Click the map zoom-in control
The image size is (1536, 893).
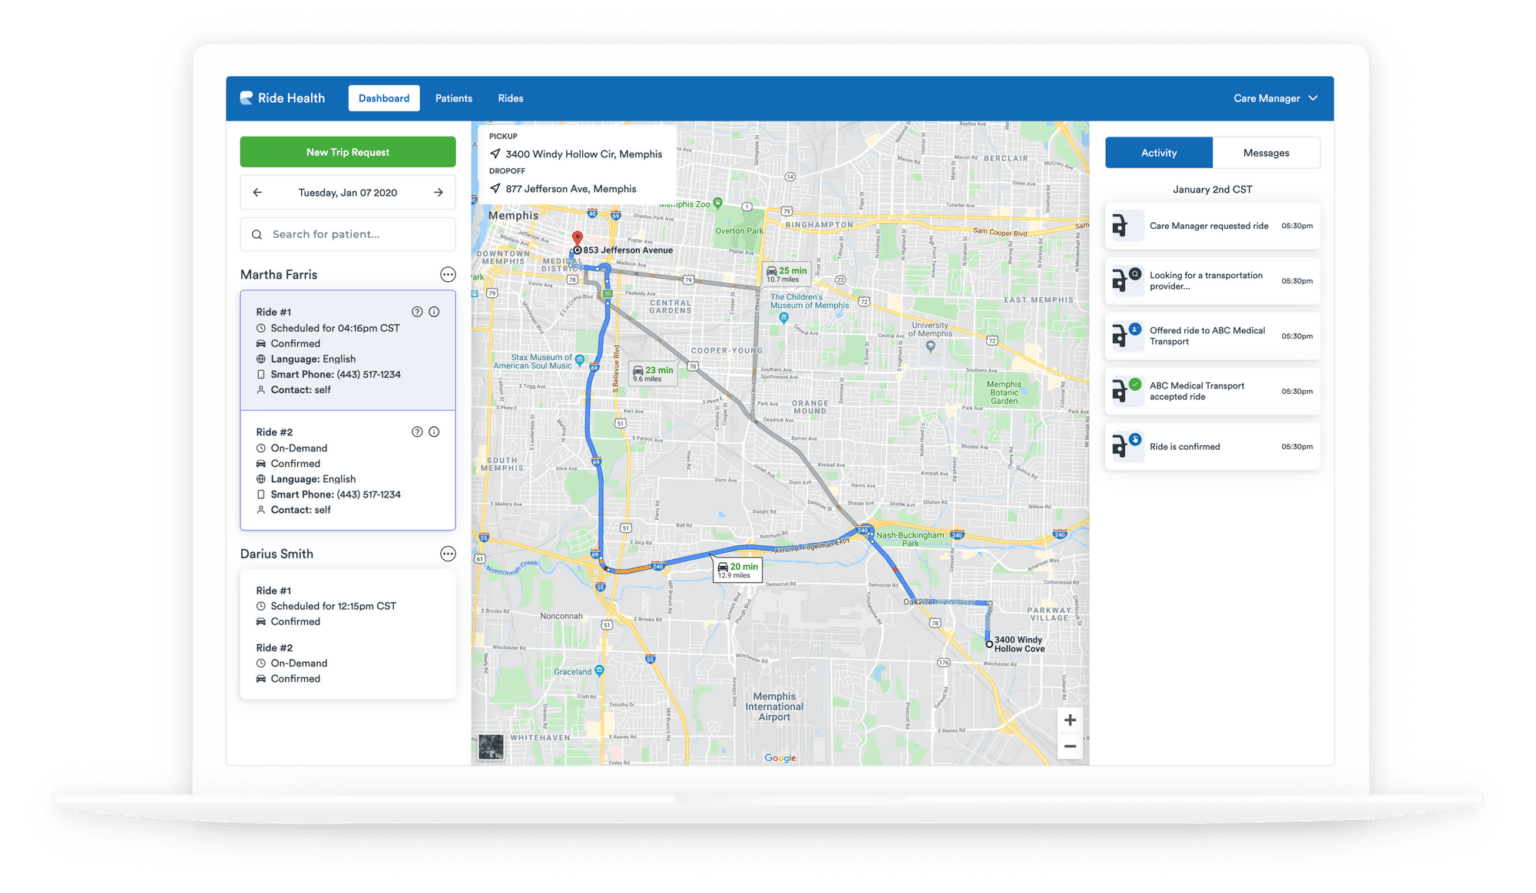(1070, 719)
